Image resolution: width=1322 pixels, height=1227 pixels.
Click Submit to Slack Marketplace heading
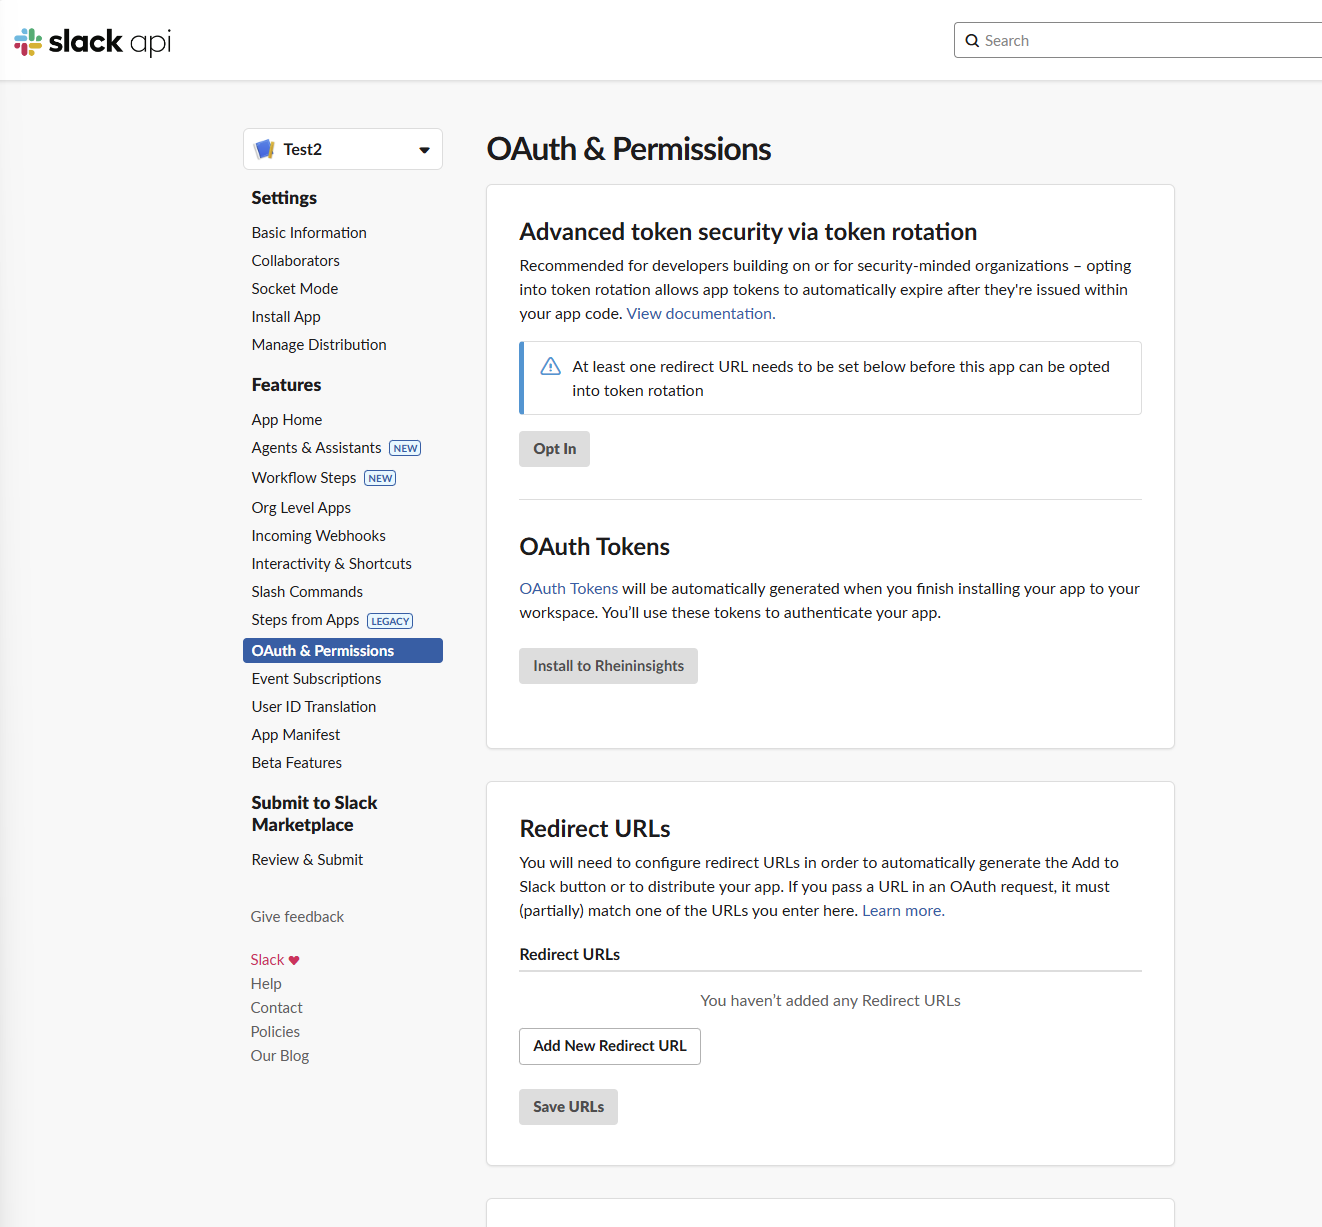314,814
